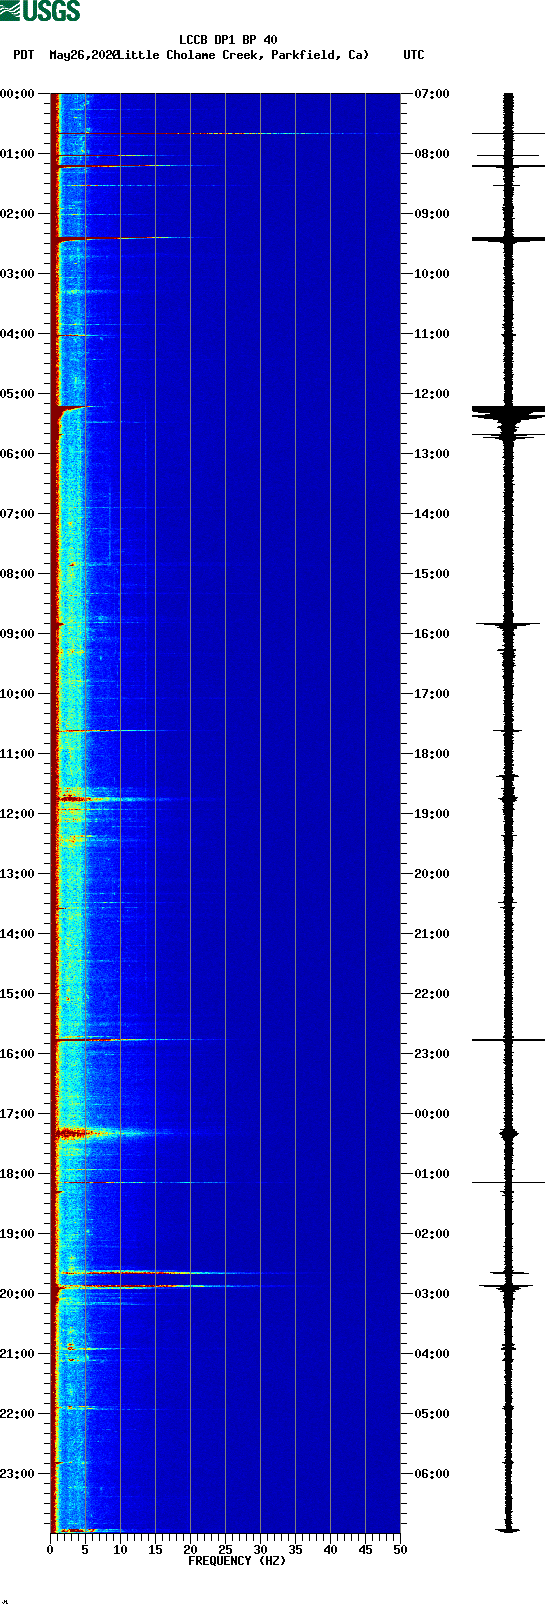552x1613 pixels.
Task: Click the 23:00 UTC label on right axis
Action: 432,1054
